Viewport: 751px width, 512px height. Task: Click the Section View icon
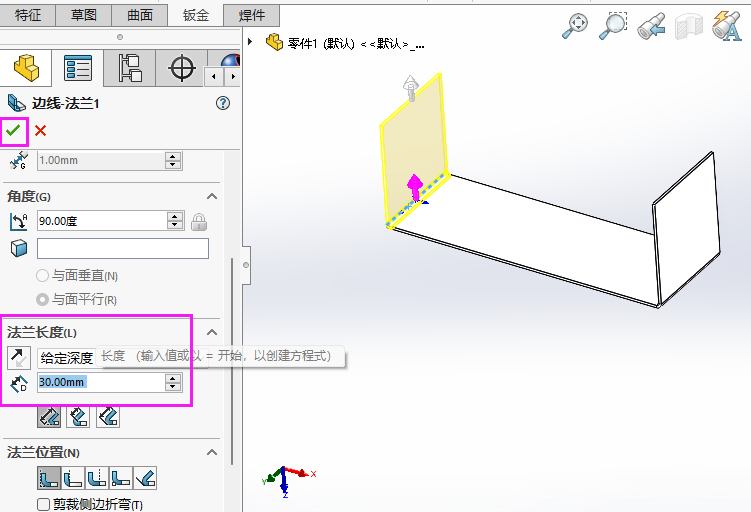point(689,25)
